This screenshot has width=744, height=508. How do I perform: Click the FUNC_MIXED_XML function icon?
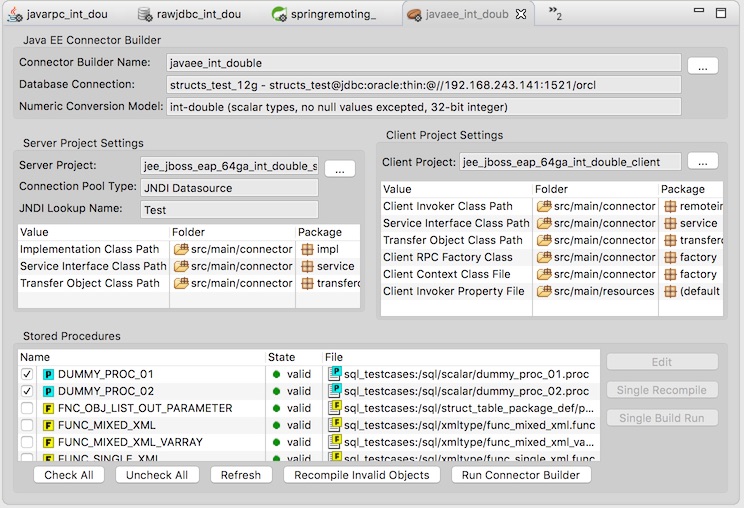[47, 425]
